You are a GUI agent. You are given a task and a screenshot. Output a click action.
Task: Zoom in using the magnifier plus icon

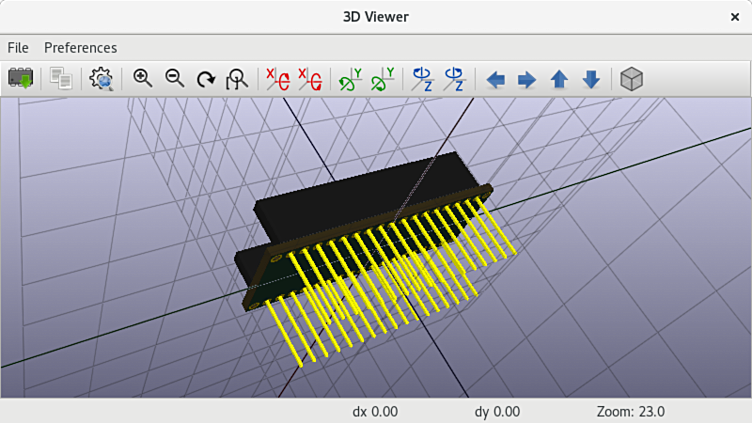pyautogui.click(x=142, y=79)
